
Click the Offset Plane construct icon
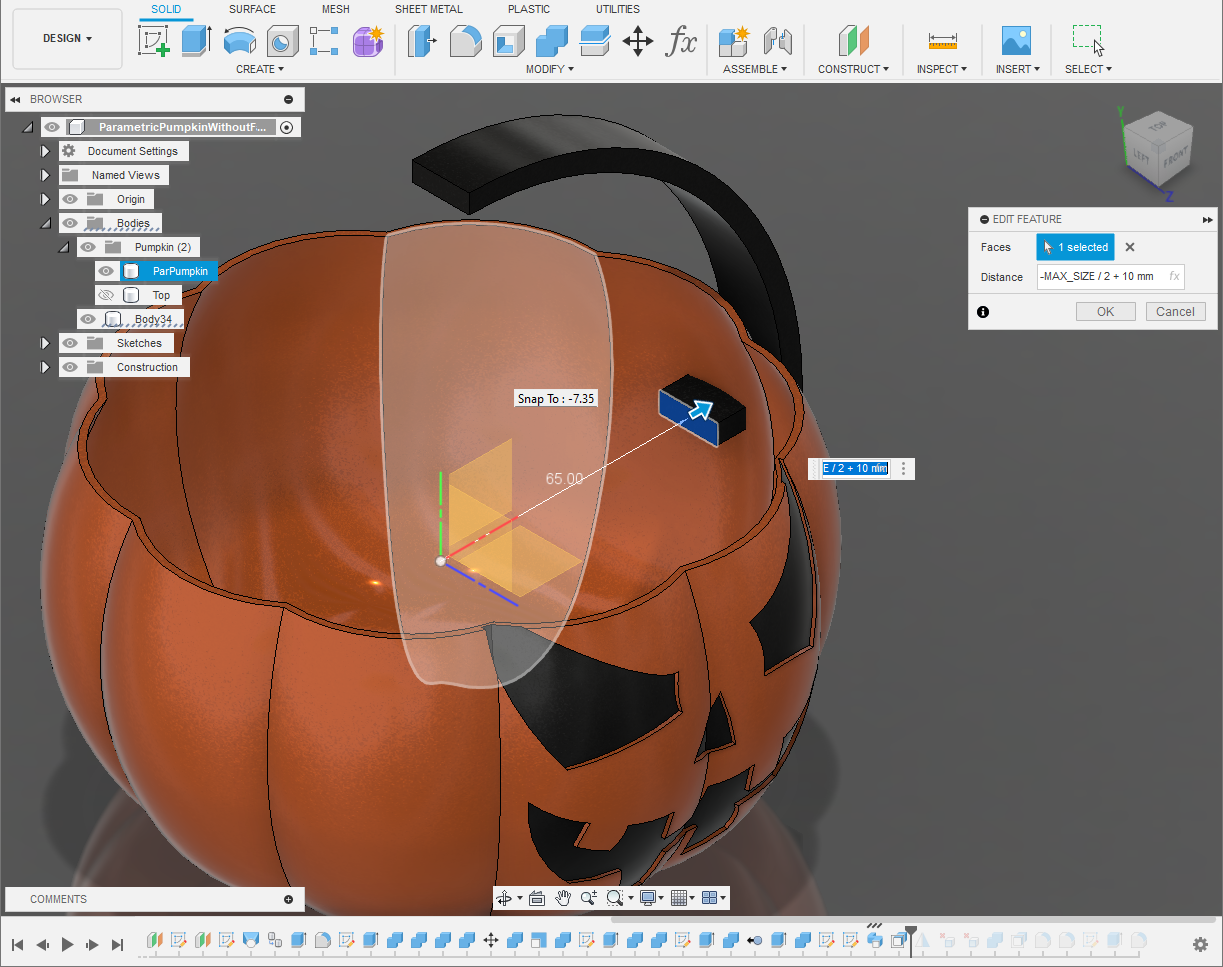853,41
